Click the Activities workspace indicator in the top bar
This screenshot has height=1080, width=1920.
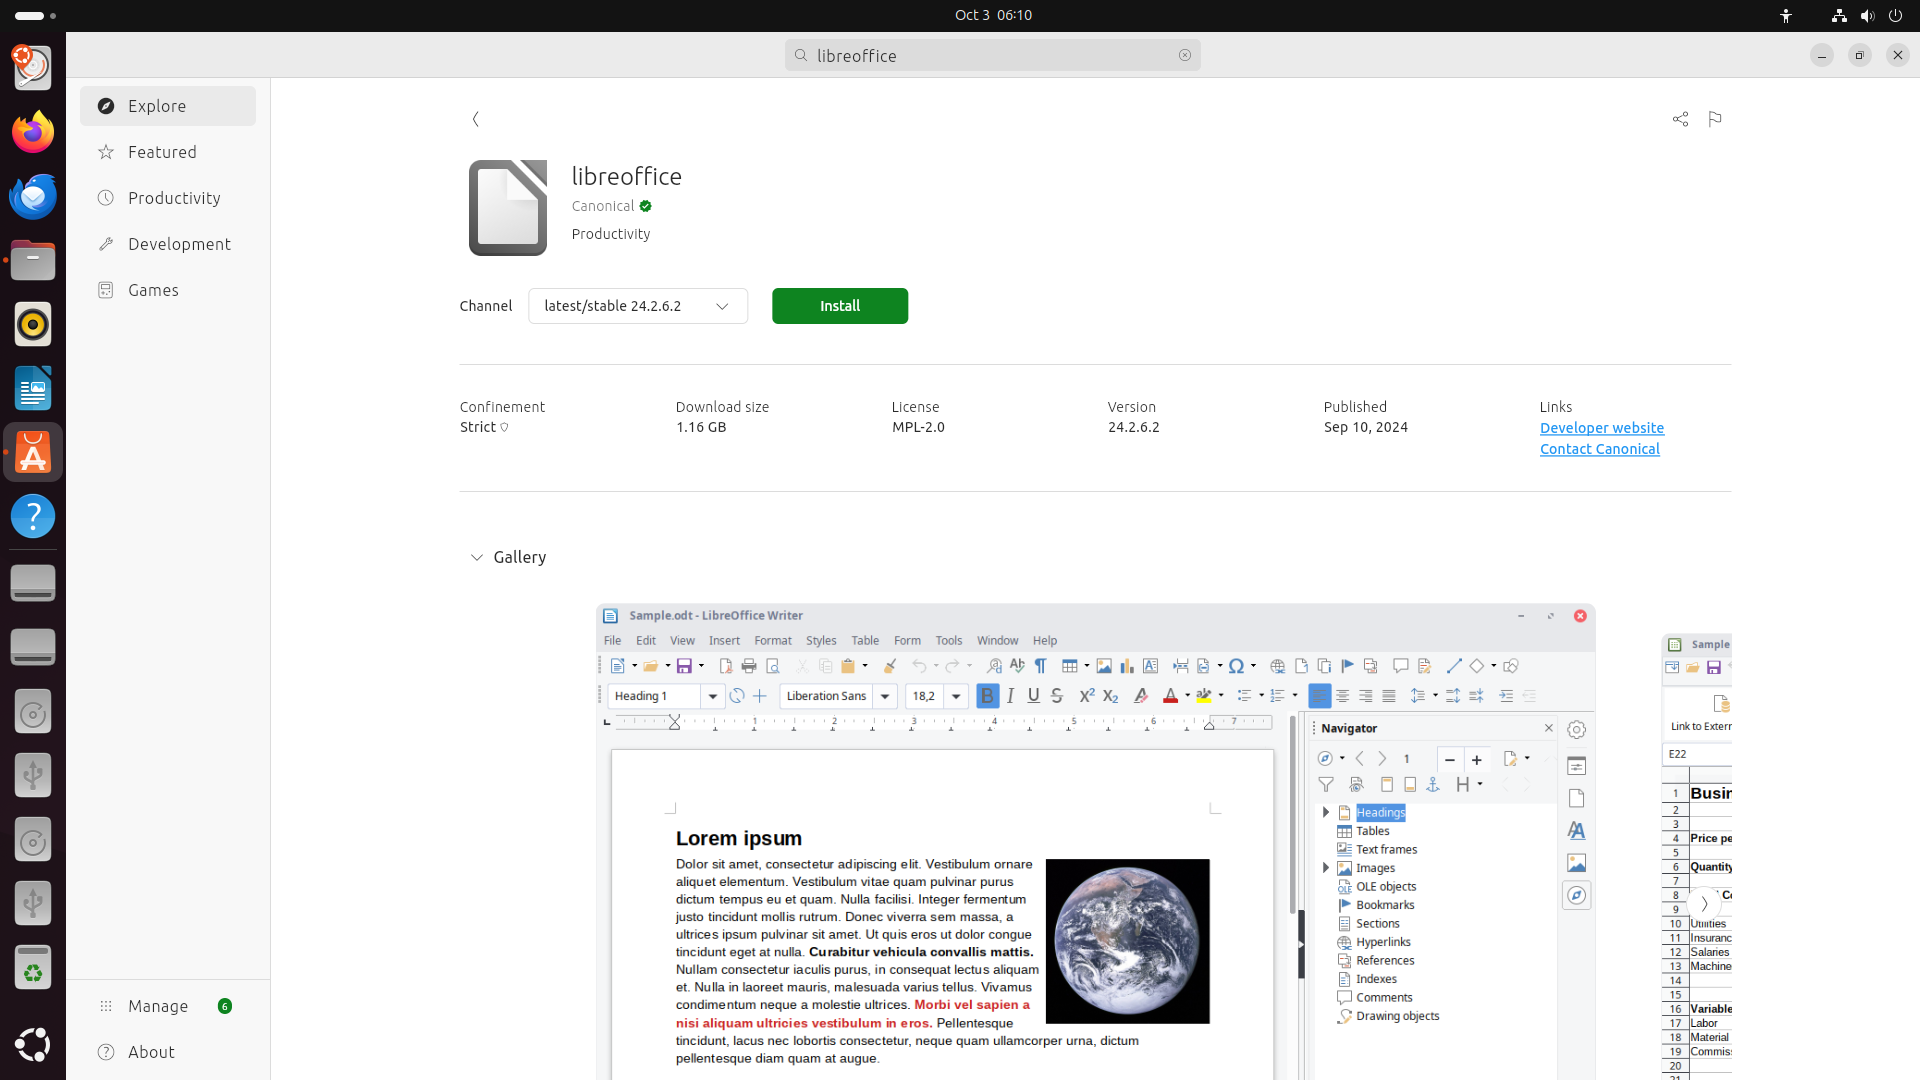click(36, 15)
